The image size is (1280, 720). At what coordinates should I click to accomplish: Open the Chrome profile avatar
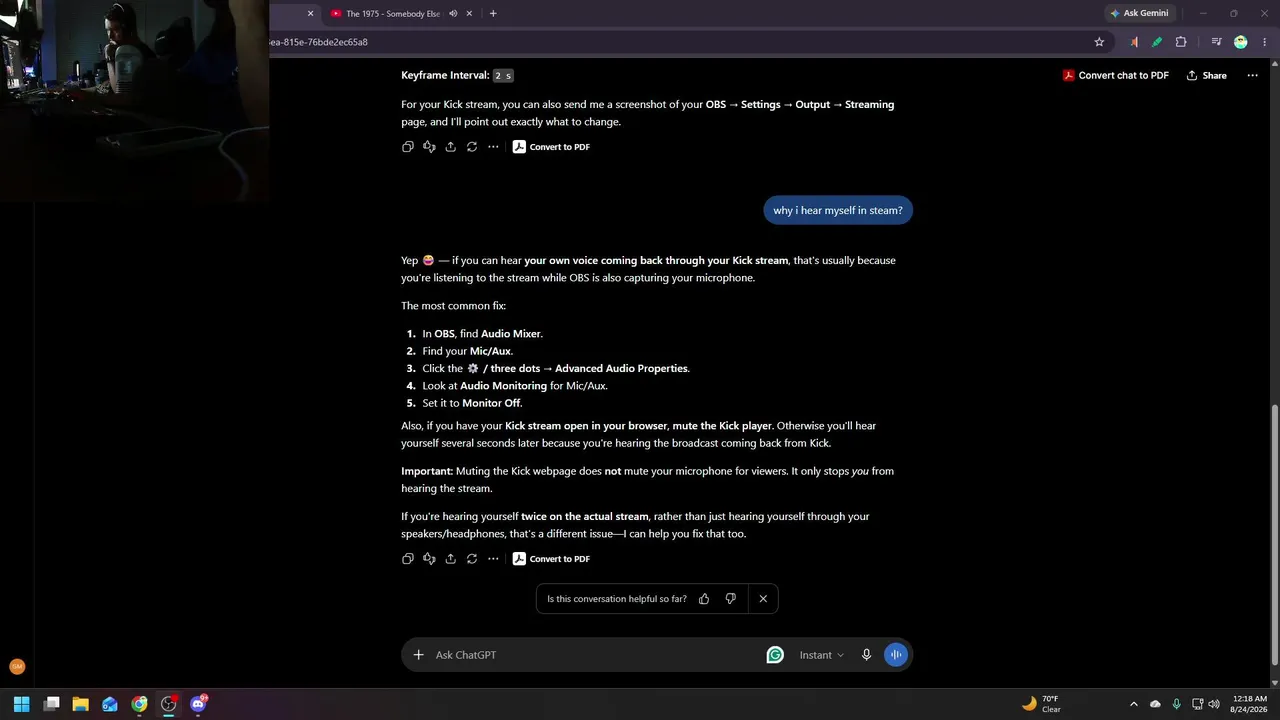1241,42
